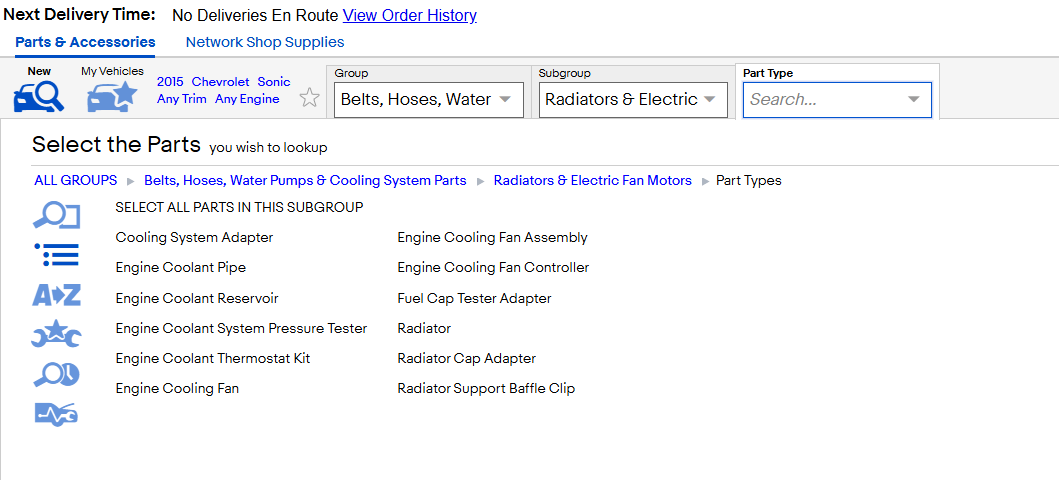Select the Parts & Accessories tab
1059x480 pixels.
coord(85,42)
